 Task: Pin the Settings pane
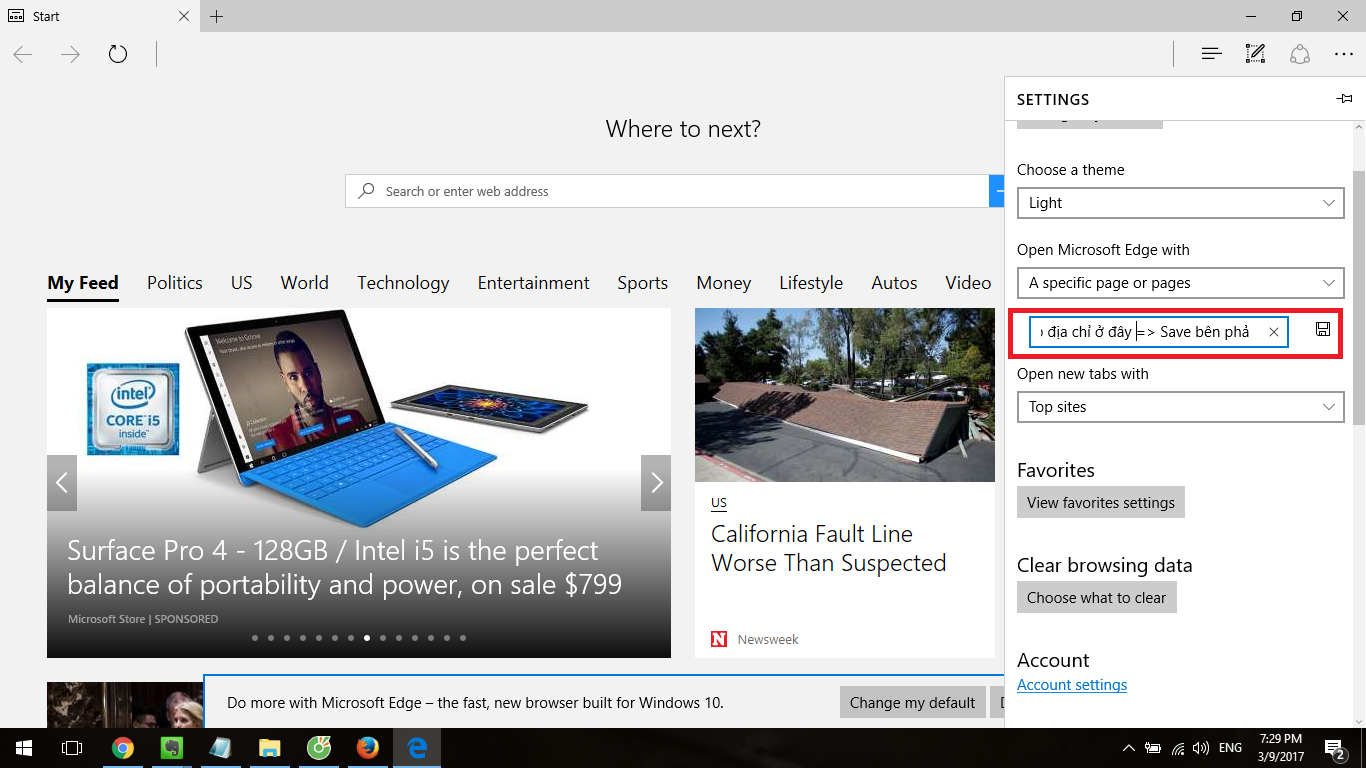1344,99
